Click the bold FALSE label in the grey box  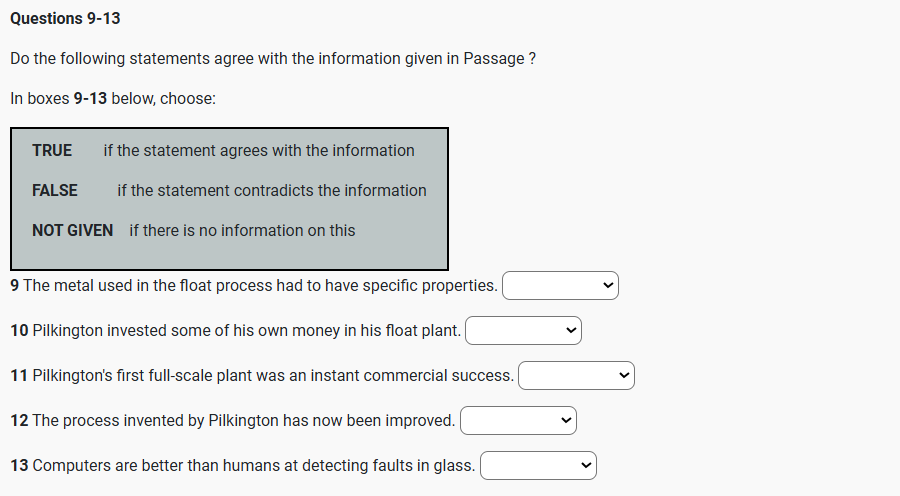[x=55, y=191]
